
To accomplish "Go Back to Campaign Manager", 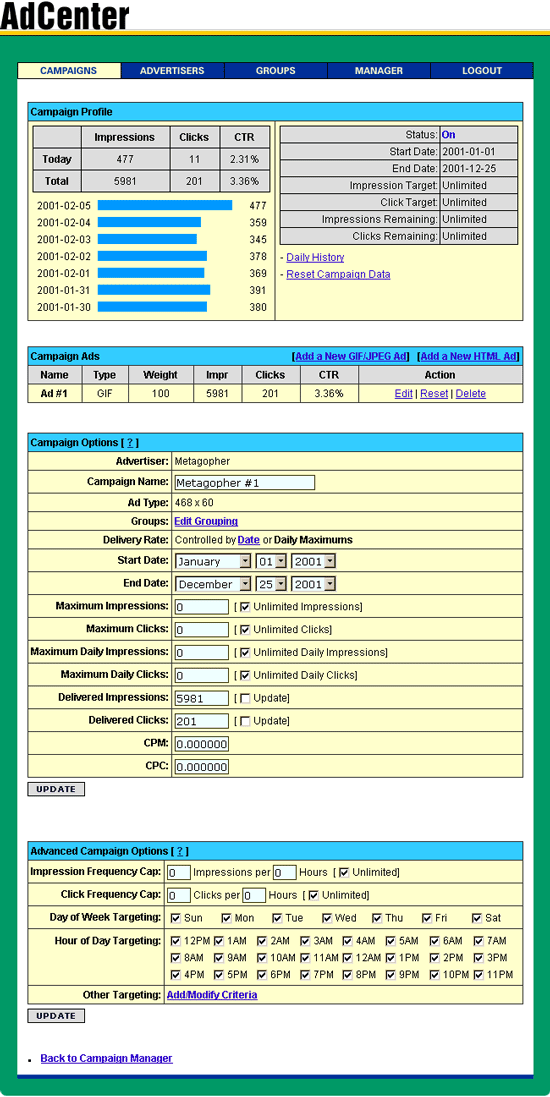I will tap(106, 1059).
